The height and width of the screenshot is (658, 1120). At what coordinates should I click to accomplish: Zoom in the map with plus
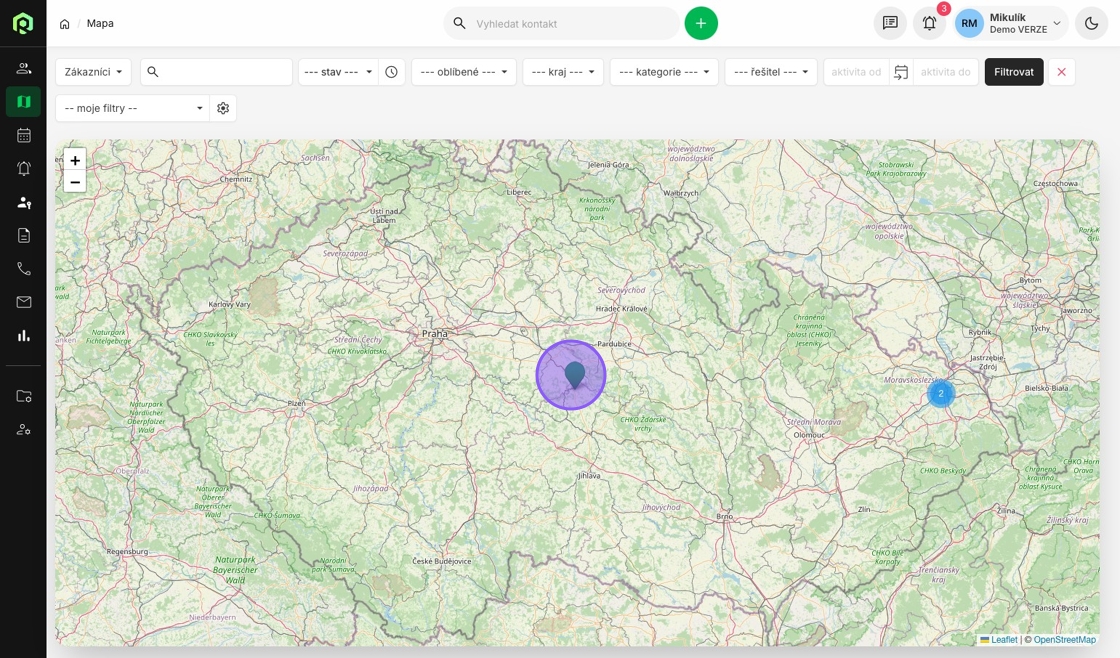pos(75,160)
